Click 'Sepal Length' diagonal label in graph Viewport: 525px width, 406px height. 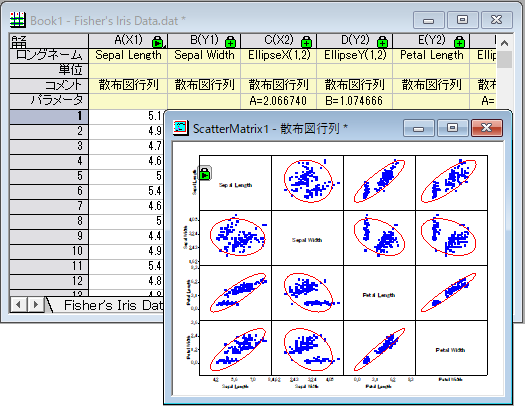tap(235, 185)
